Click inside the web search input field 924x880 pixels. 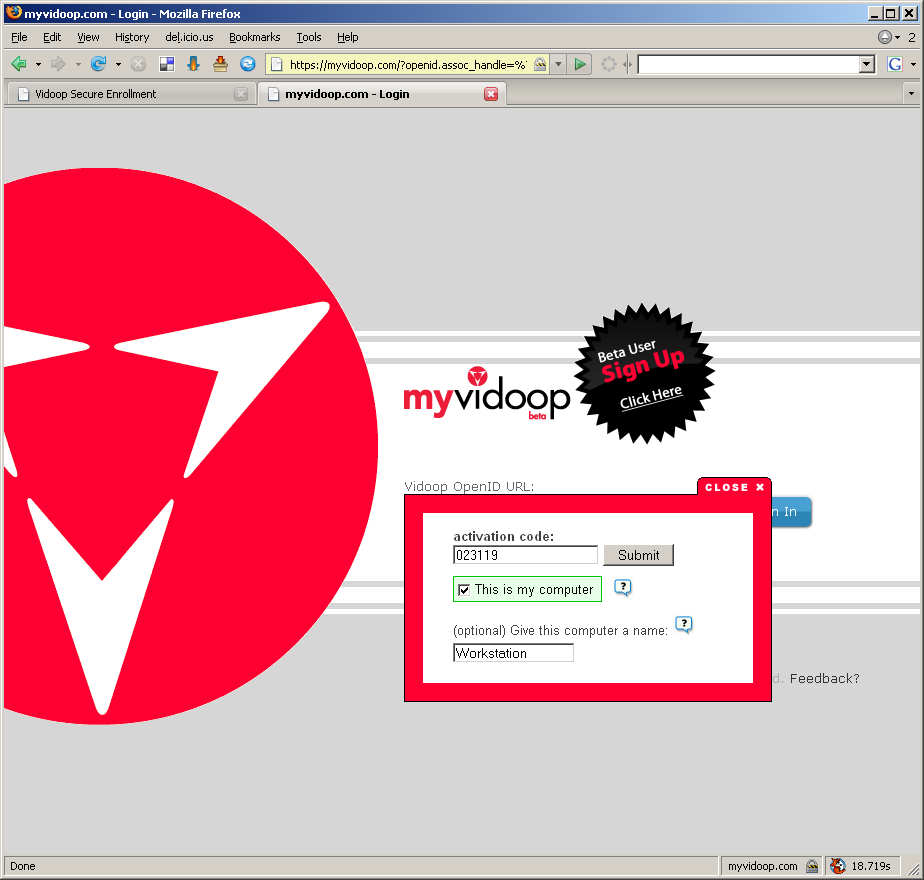[749, 64]
